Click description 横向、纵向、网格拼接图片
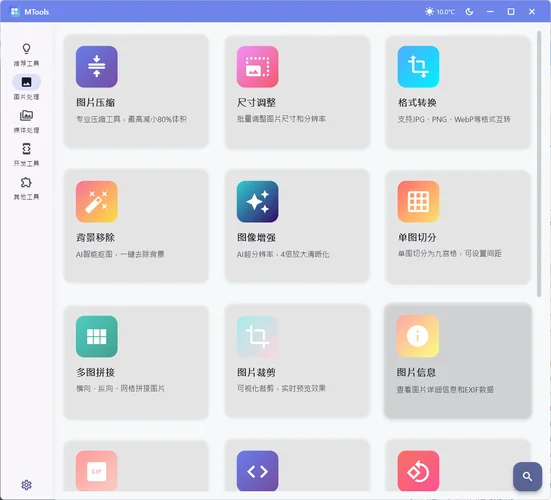Screen dimensions: 551x500 pos(121,388)
